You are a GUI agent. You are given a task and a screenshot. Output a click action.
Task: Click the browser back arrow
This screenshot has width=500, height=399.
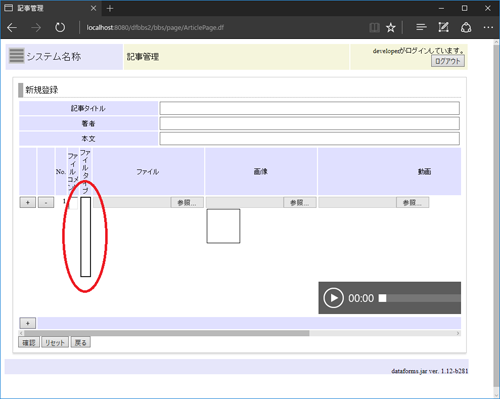pyautogui.click(x=12, y=27)
